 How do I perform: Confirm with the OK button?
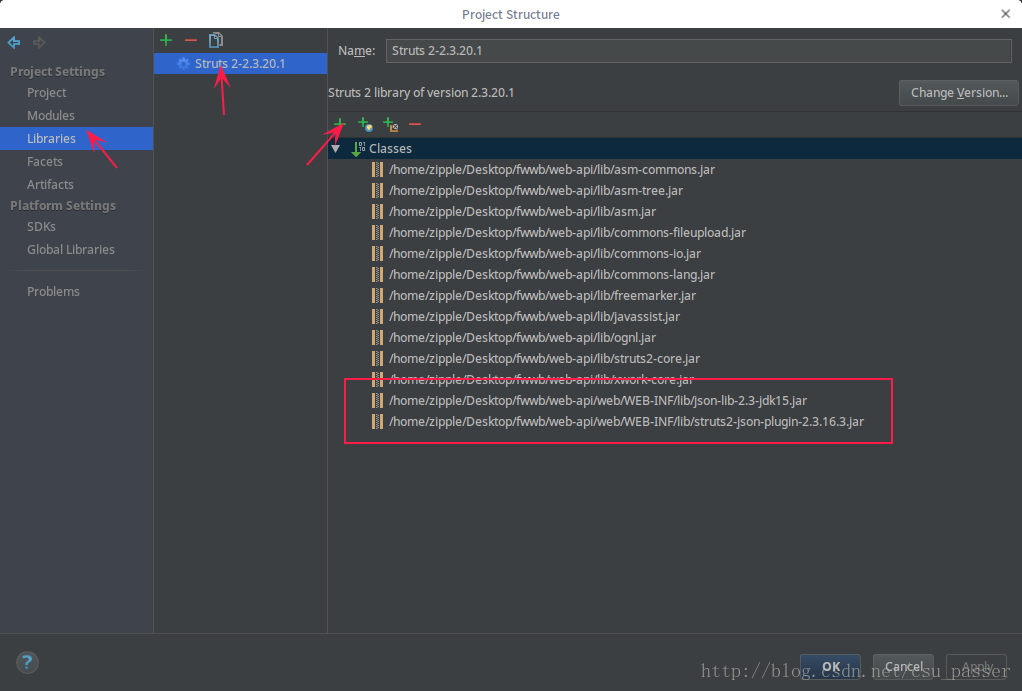pos(830,666)
